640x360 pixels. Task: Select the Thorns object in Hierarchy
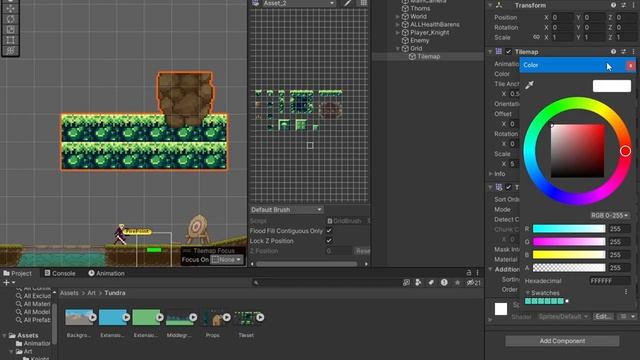420,9
